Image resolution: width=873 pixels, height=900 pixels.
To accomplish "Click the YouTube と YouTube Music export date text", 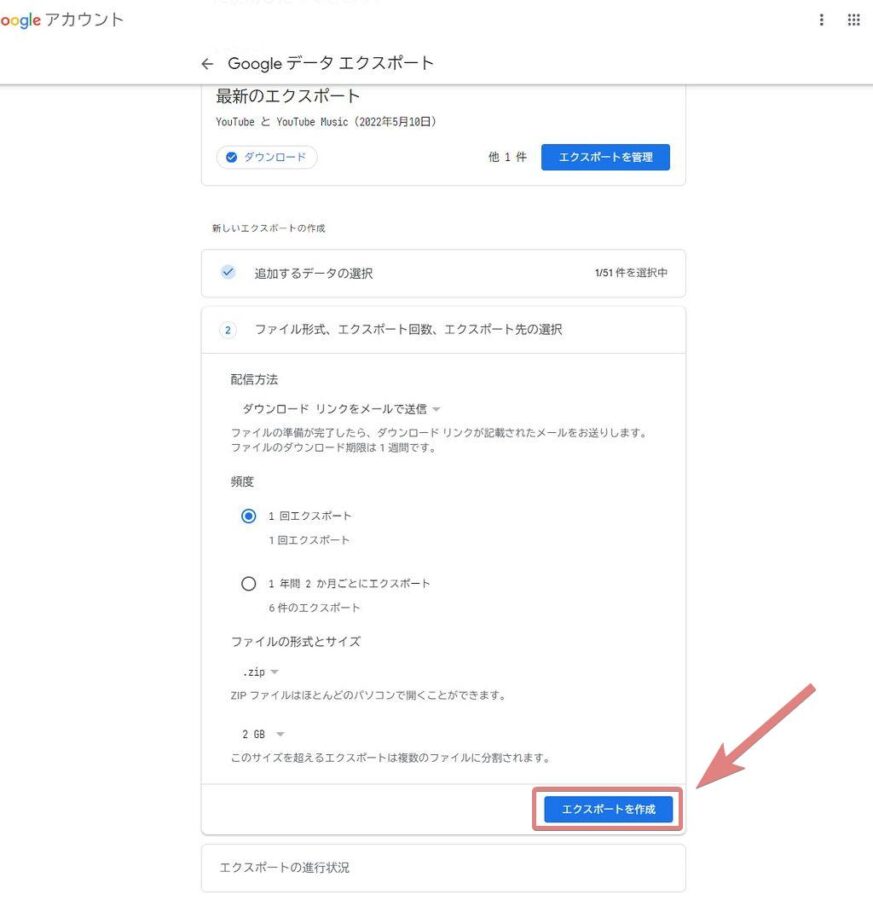I will click(325, 122).
